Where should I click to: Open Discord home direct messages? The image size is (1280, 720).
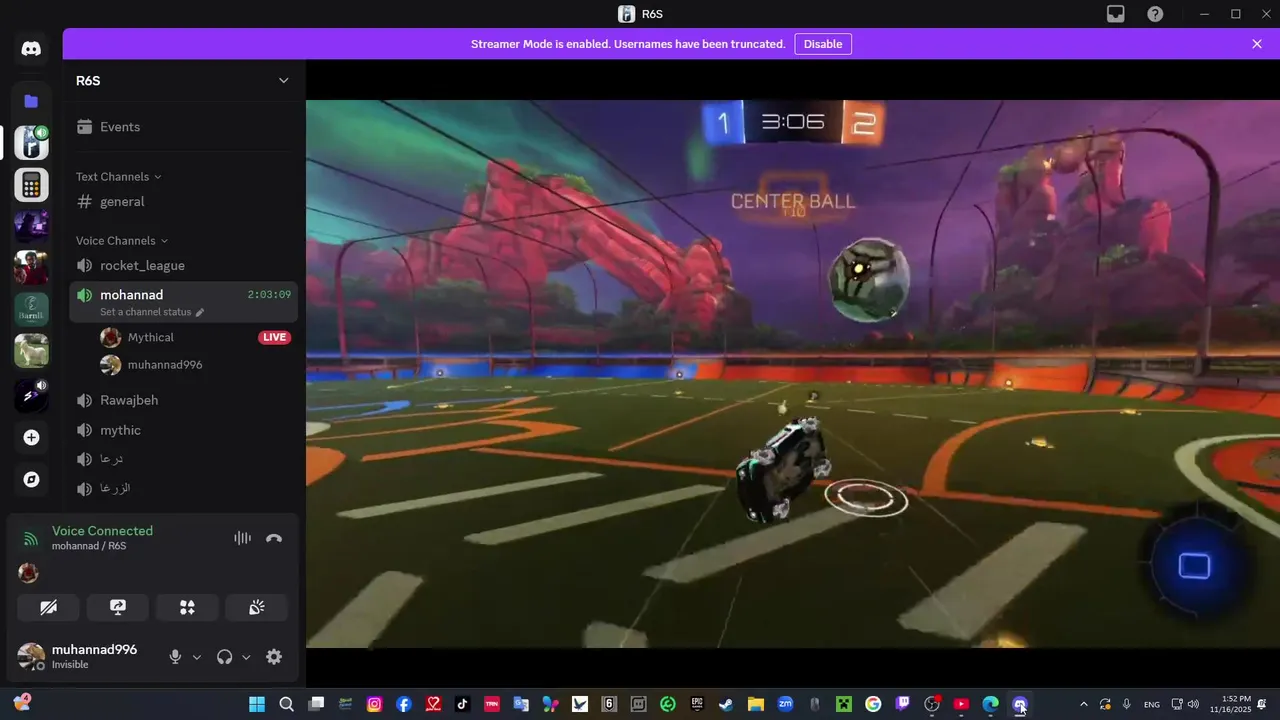tap(31, 49)
